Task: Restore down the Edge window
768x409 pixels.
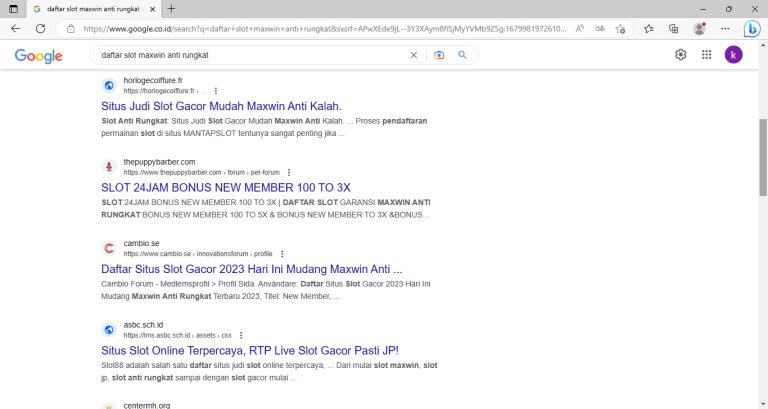Action: [x=729, y=9]
